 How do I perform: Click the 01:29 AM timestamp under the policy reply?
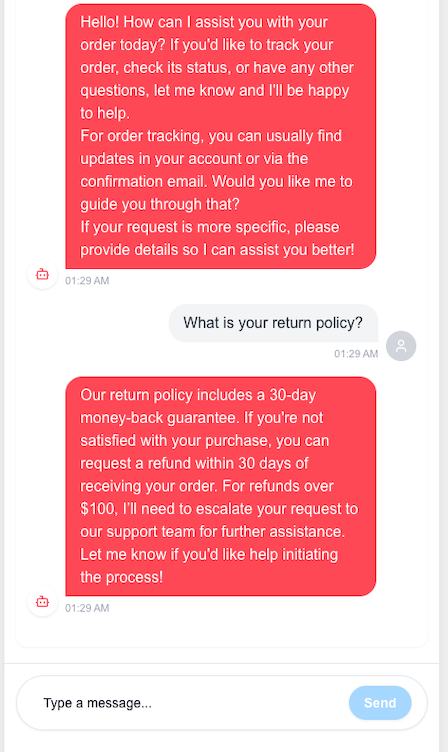point(87,608)
